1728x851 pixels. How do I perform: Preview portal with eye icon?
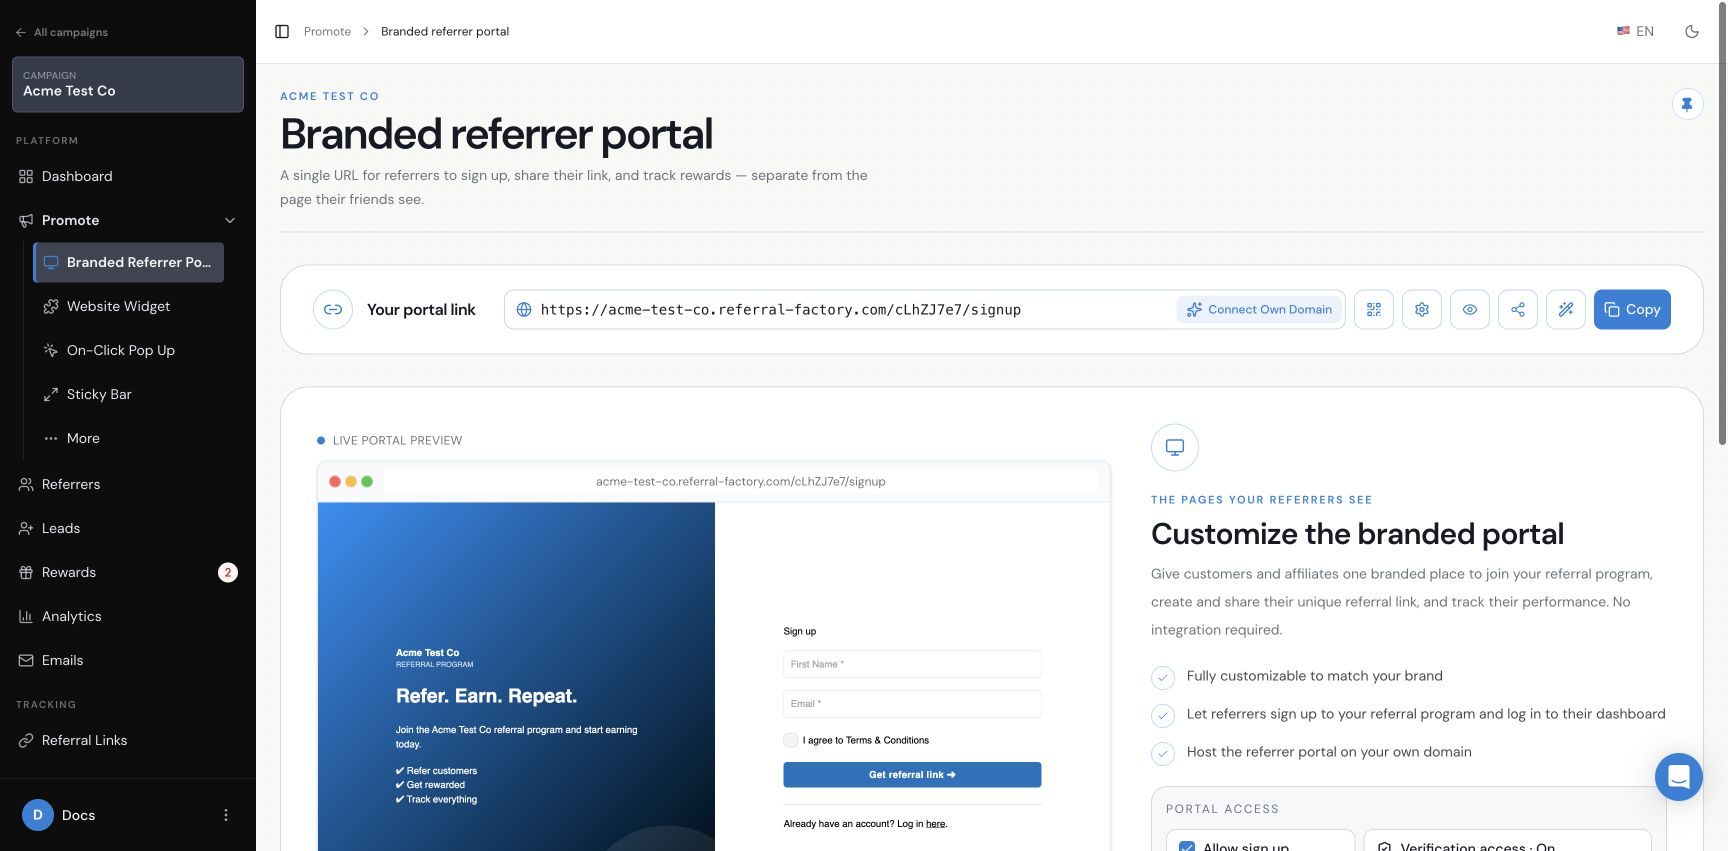(1470, 310)
